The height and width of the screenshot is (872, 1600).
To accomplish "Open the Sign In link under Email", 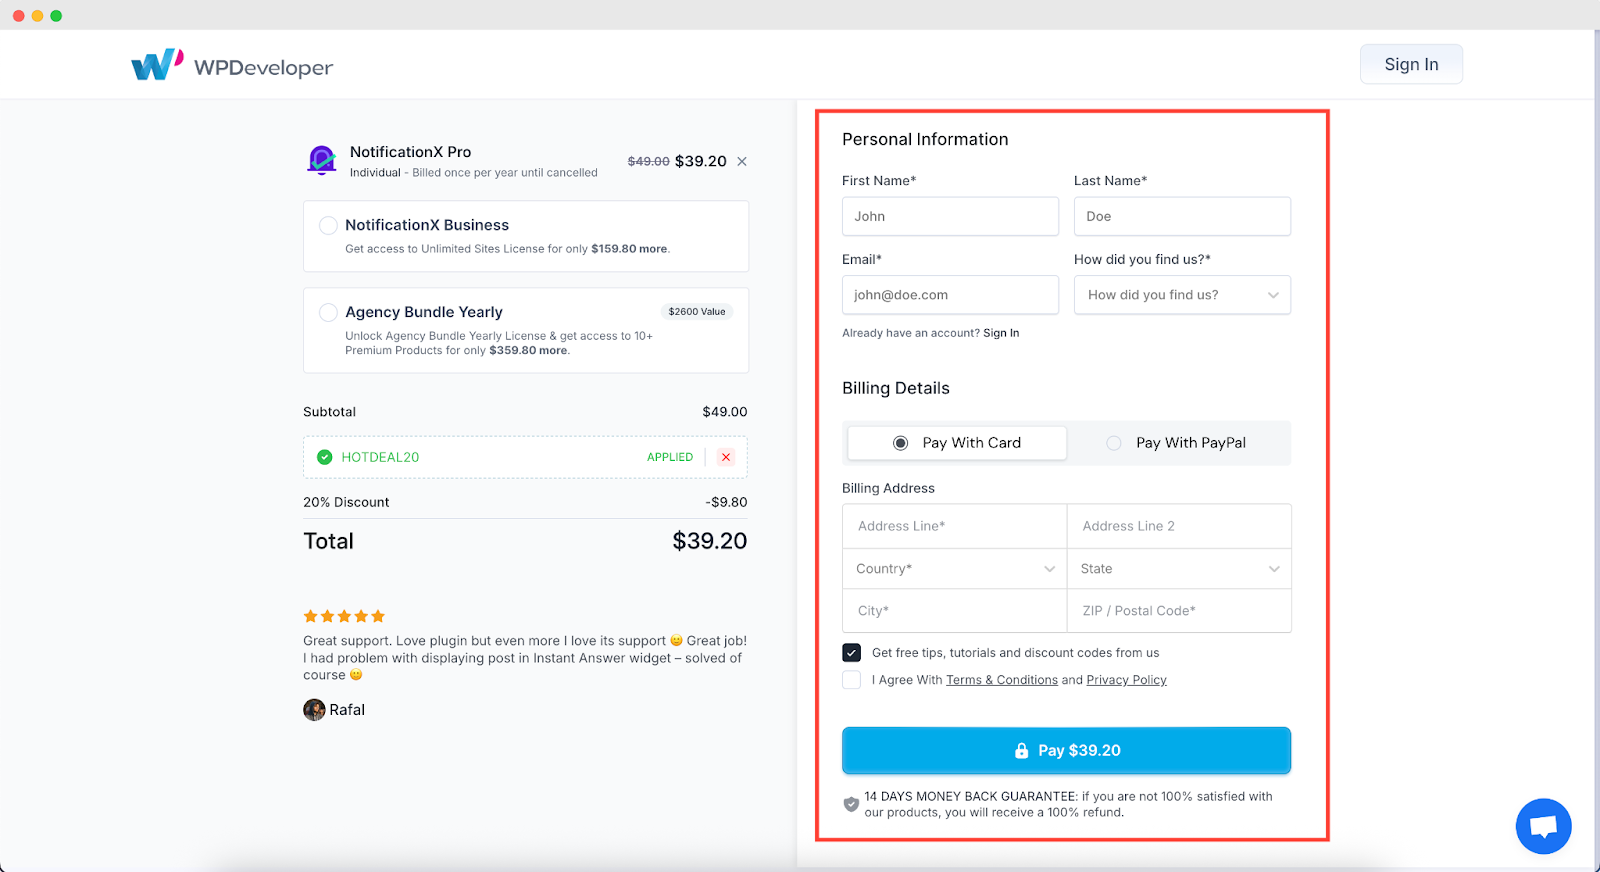I will pos(1001,333).
